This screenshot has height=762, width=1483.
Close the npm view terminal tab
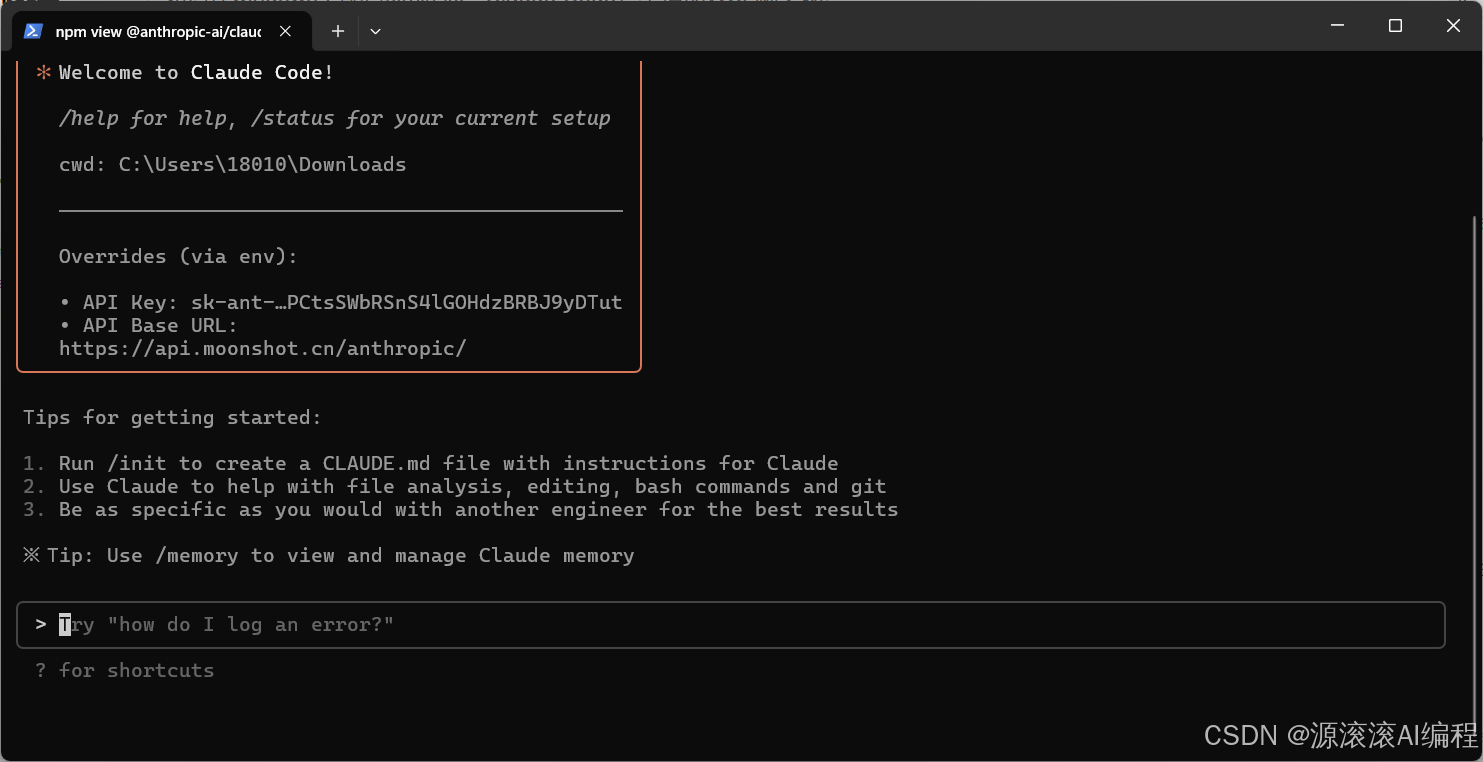tap(285, 31)
